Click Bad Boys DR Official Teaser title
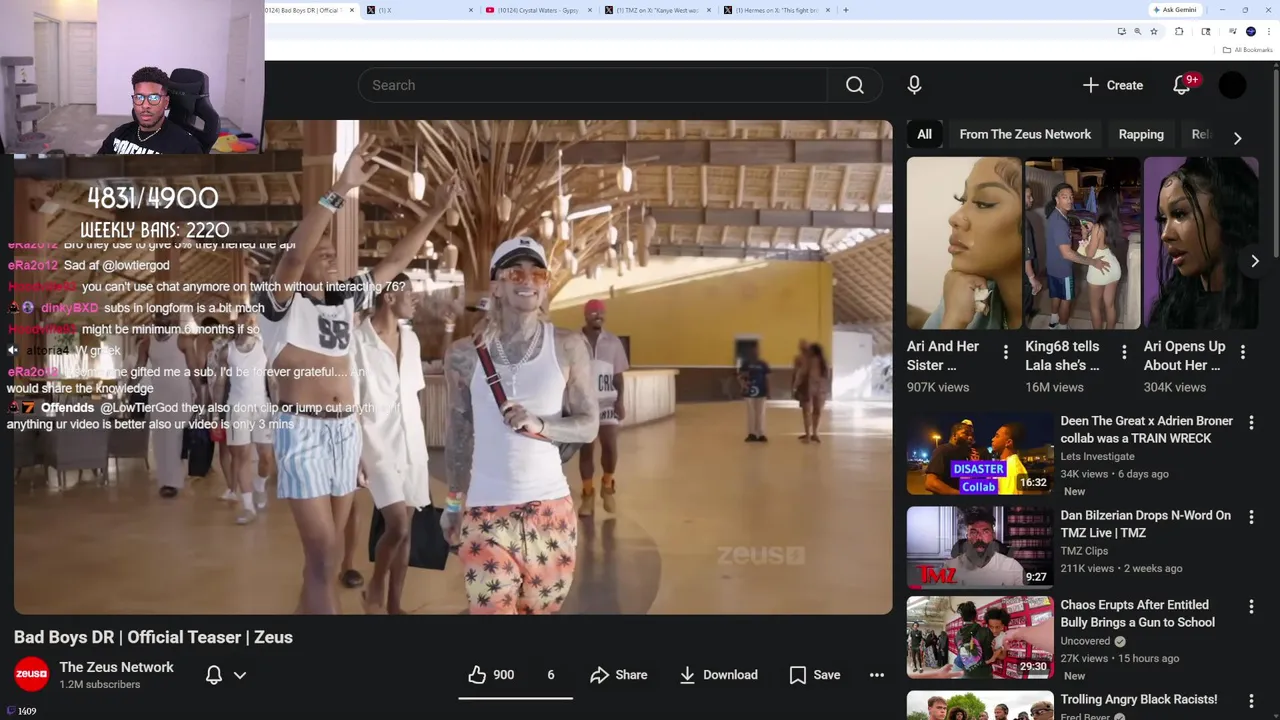Screen dimensions: 1280x720 (x=153, y=637)
